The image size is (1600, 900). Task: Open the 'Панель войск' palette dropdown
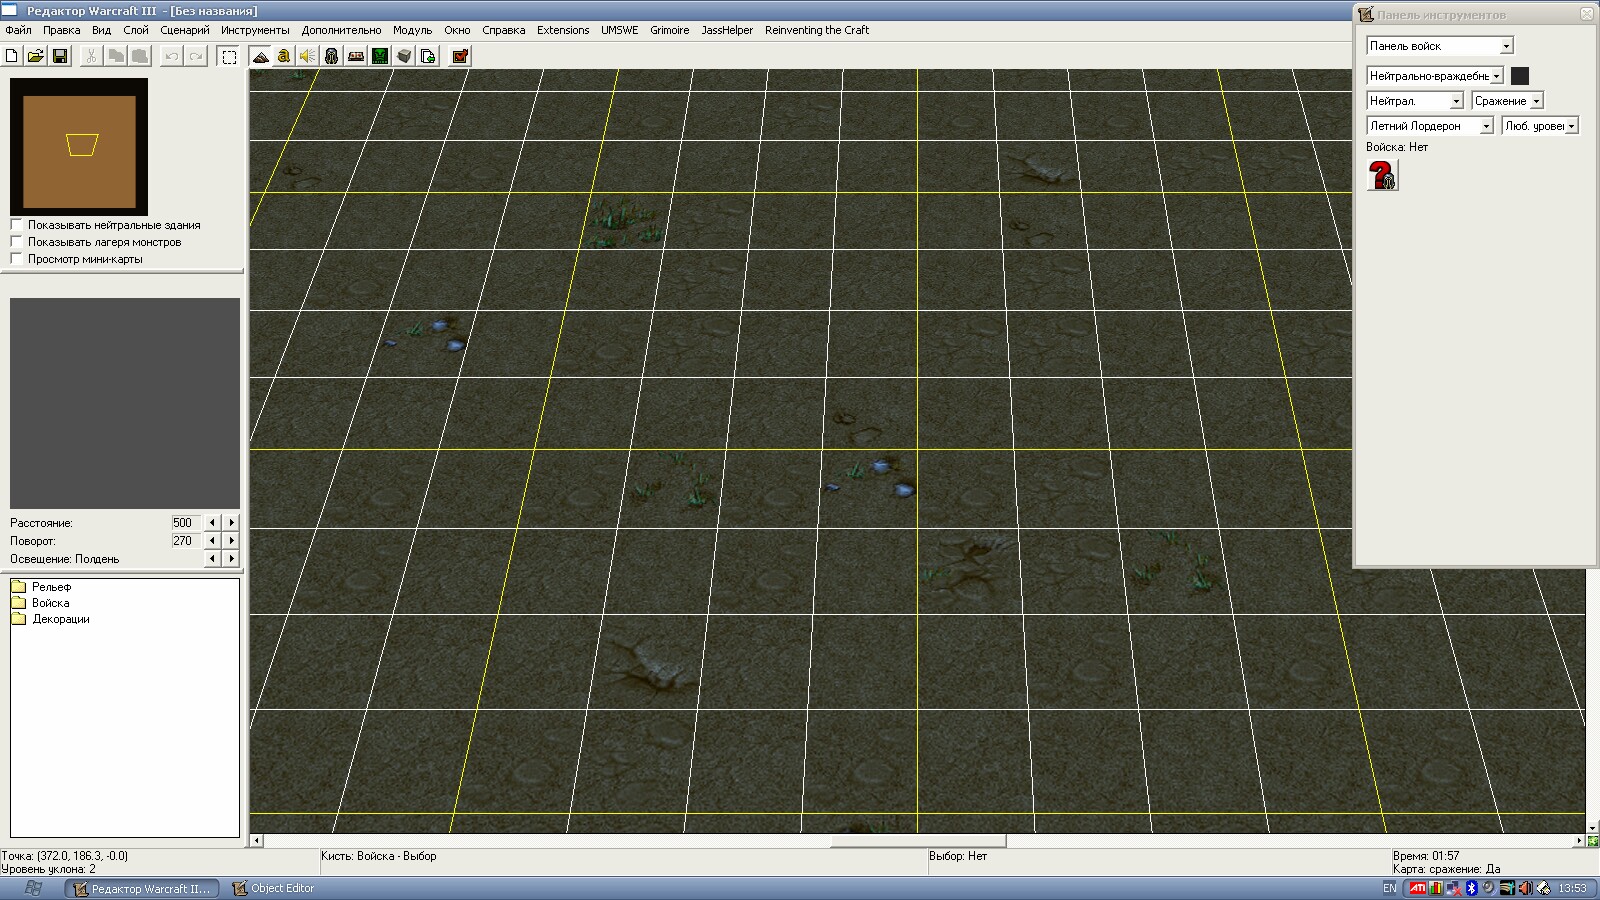pos(1440,46)
